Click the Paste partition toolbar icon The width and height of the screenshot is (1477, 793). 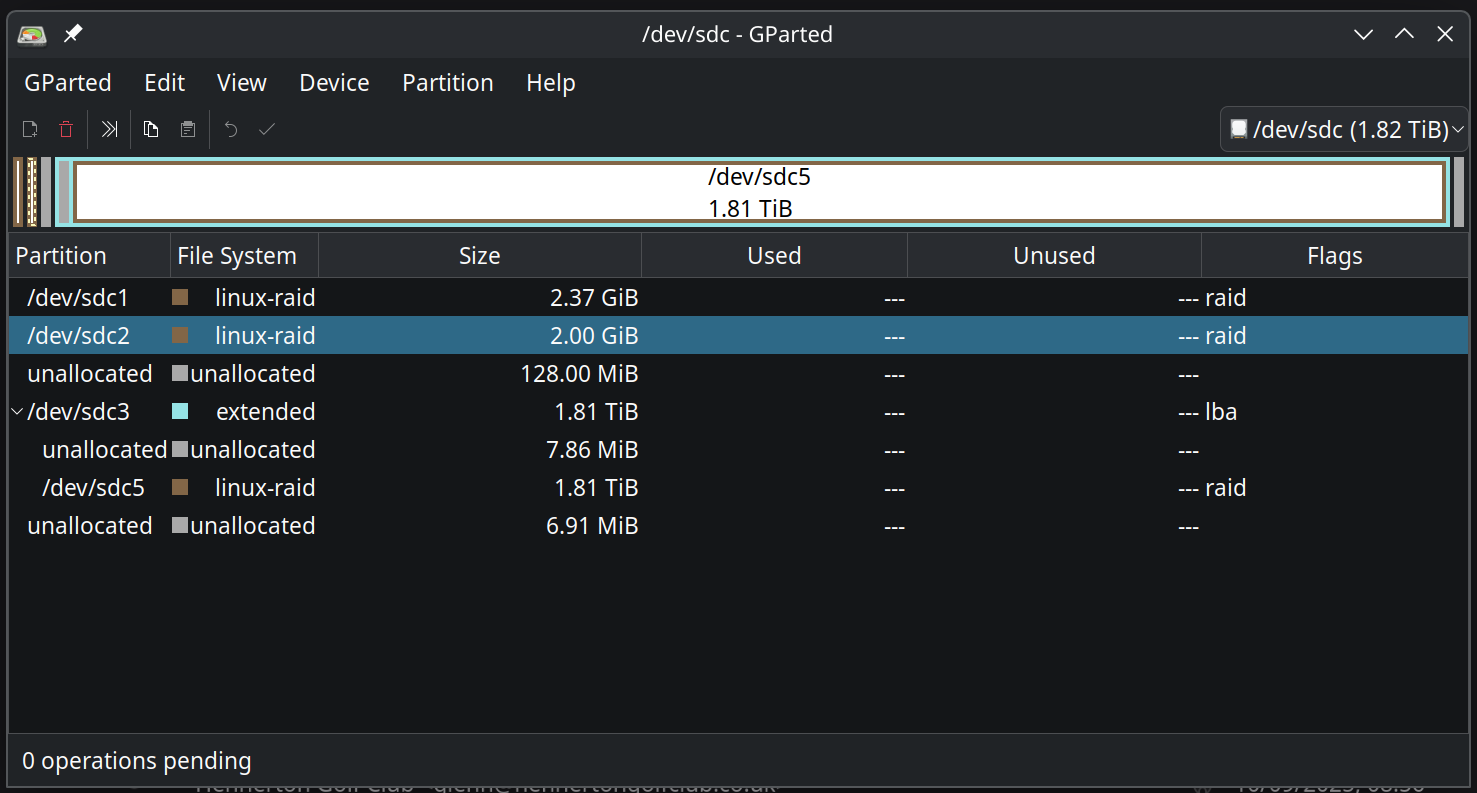pyautogui.click(x=187, y=129)
